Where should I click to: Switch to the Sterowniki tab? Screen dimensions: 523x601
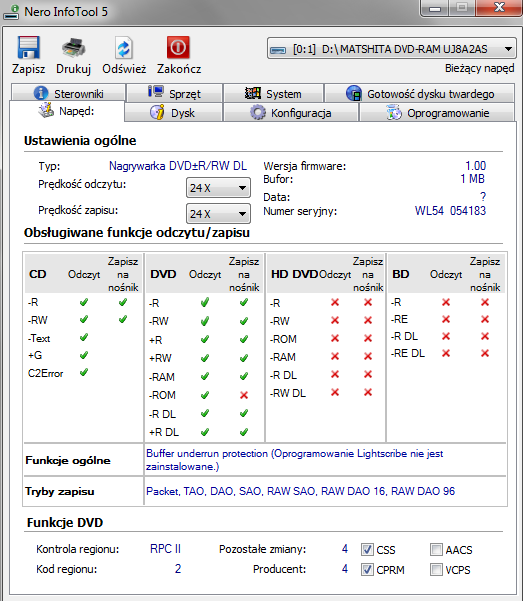pos(69,93)
